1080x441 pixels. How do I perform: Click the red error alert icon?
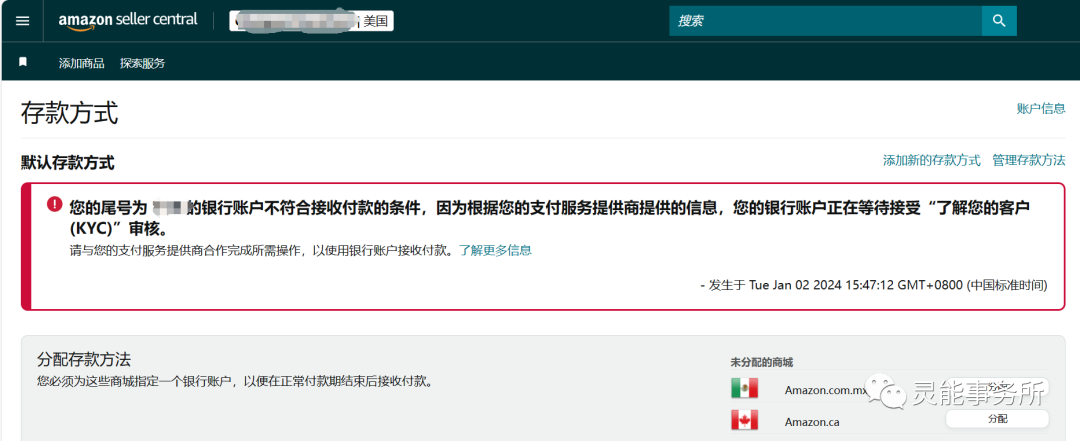pos(54,205)
